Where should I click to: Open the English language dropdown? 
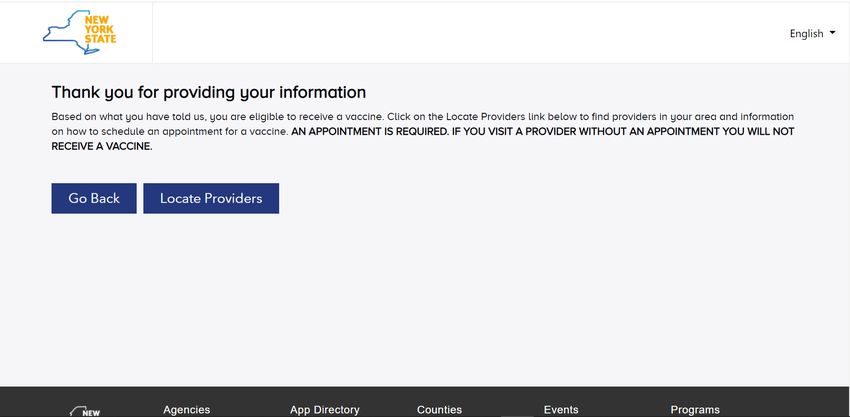(812, 34)
